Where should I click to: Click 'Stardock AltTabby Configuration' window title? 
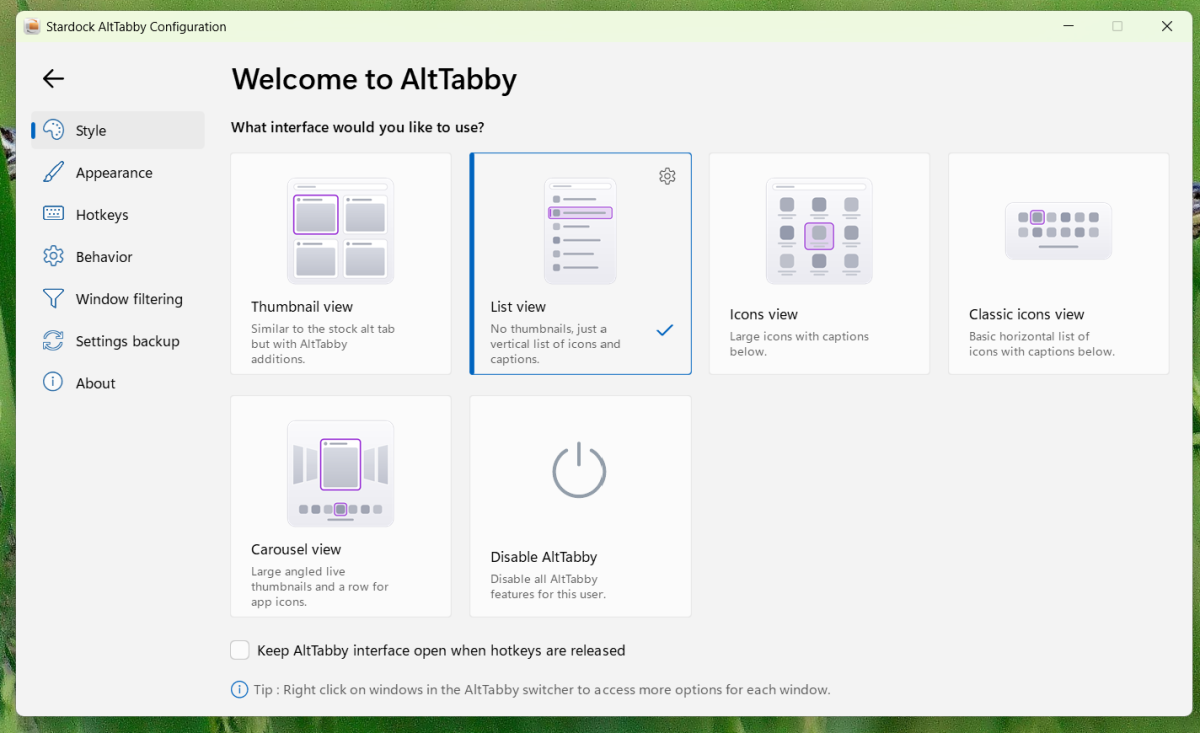tap(136, 26)
